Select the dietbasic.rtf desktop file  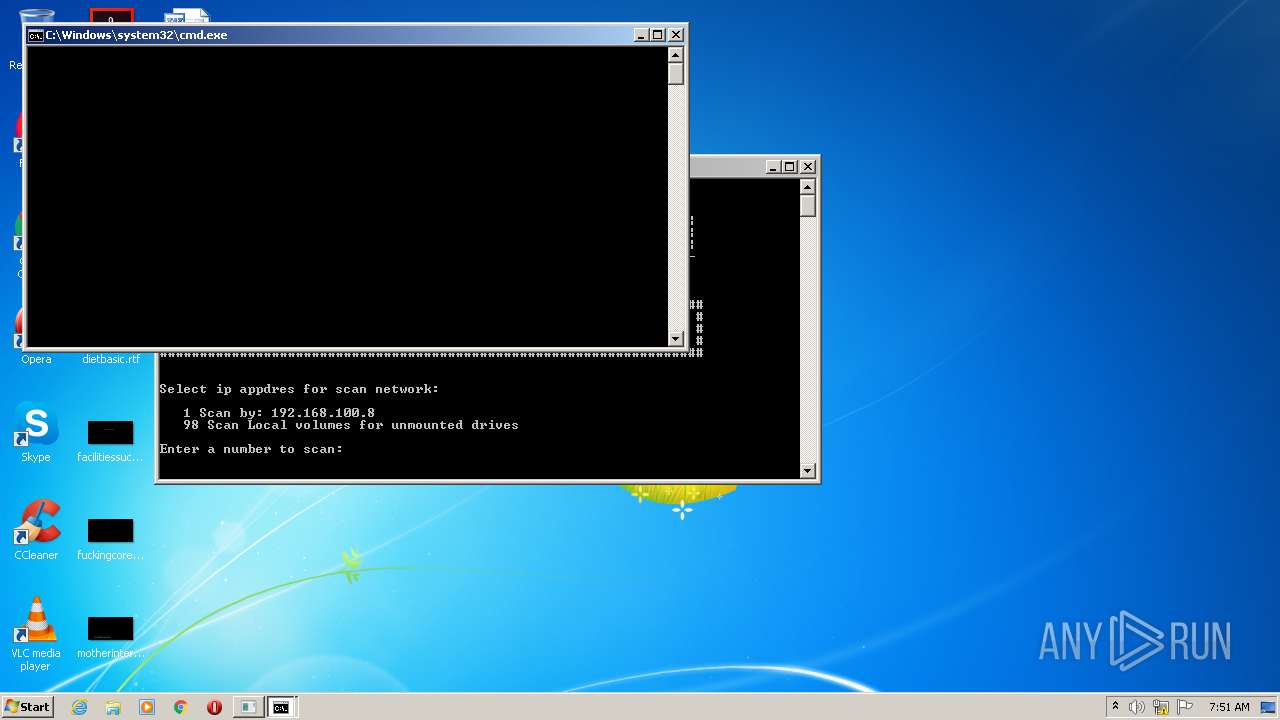111,359
